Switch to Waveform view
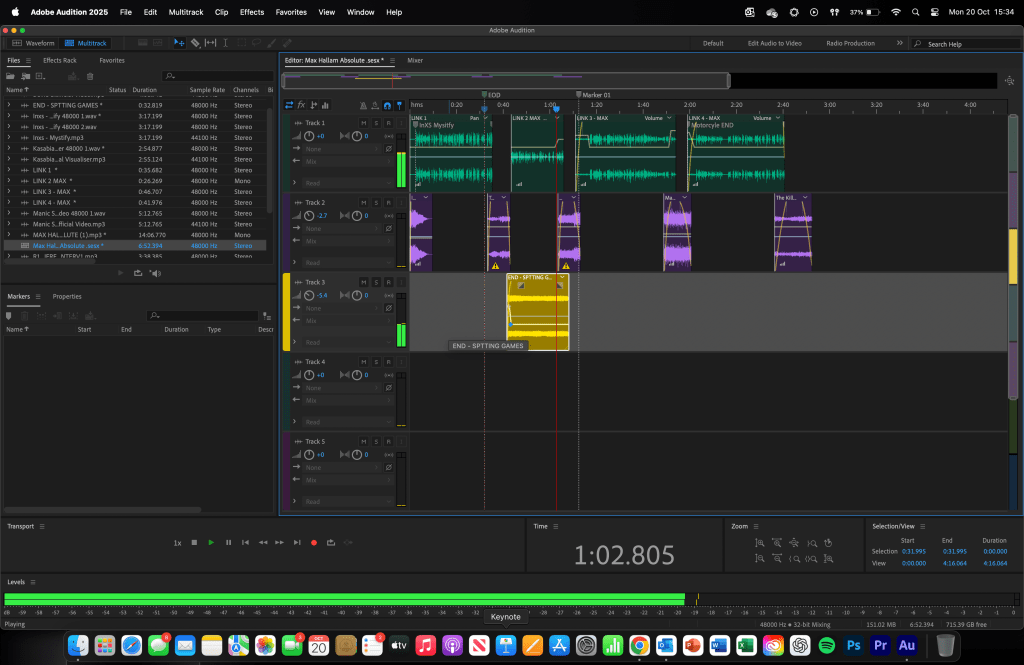Screen dimensions: 1024x665 pos(34,43)
